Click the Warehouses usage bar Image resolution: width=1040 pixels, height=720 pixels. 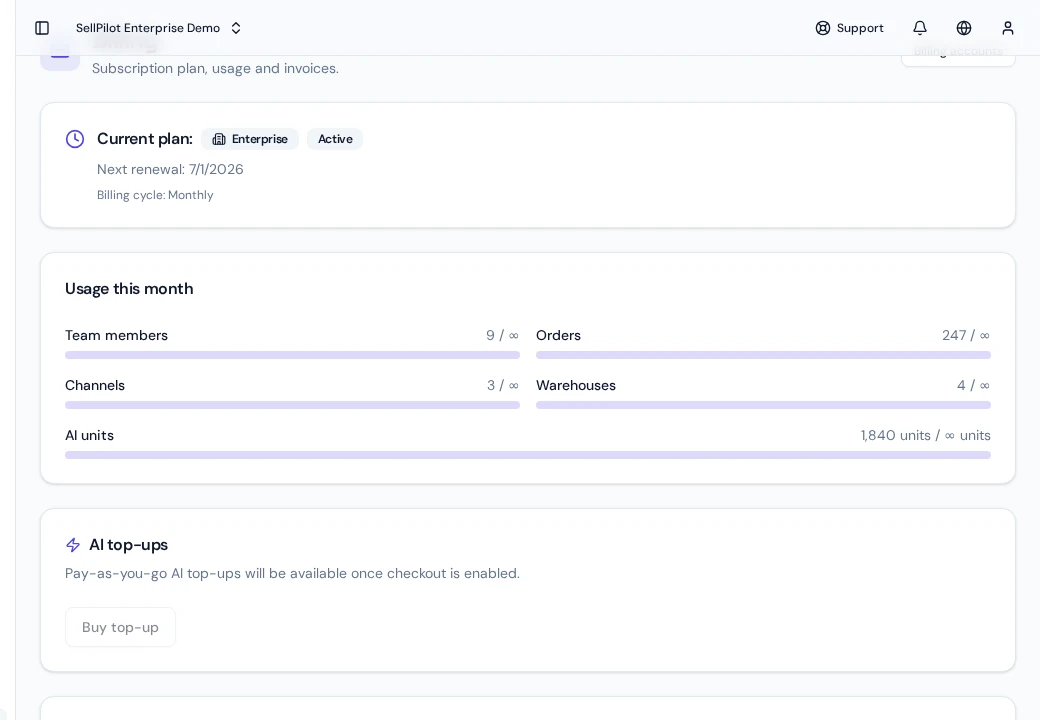[763, 405]
